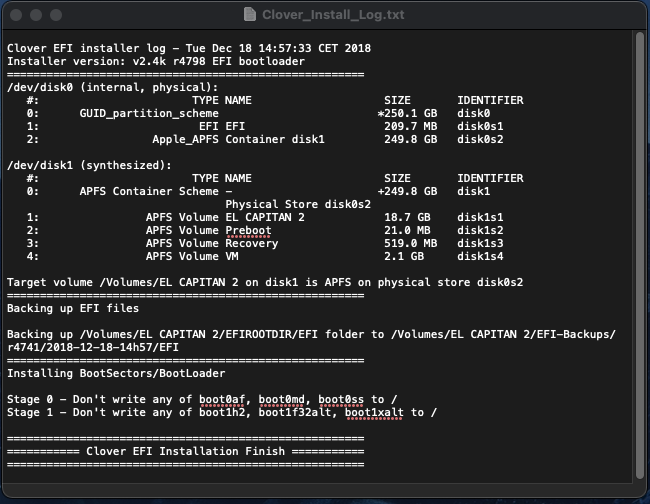Click the 'Installing BootSectors/BootLoader' line
This screenshot has width=650, height=504.
(118, 373)
